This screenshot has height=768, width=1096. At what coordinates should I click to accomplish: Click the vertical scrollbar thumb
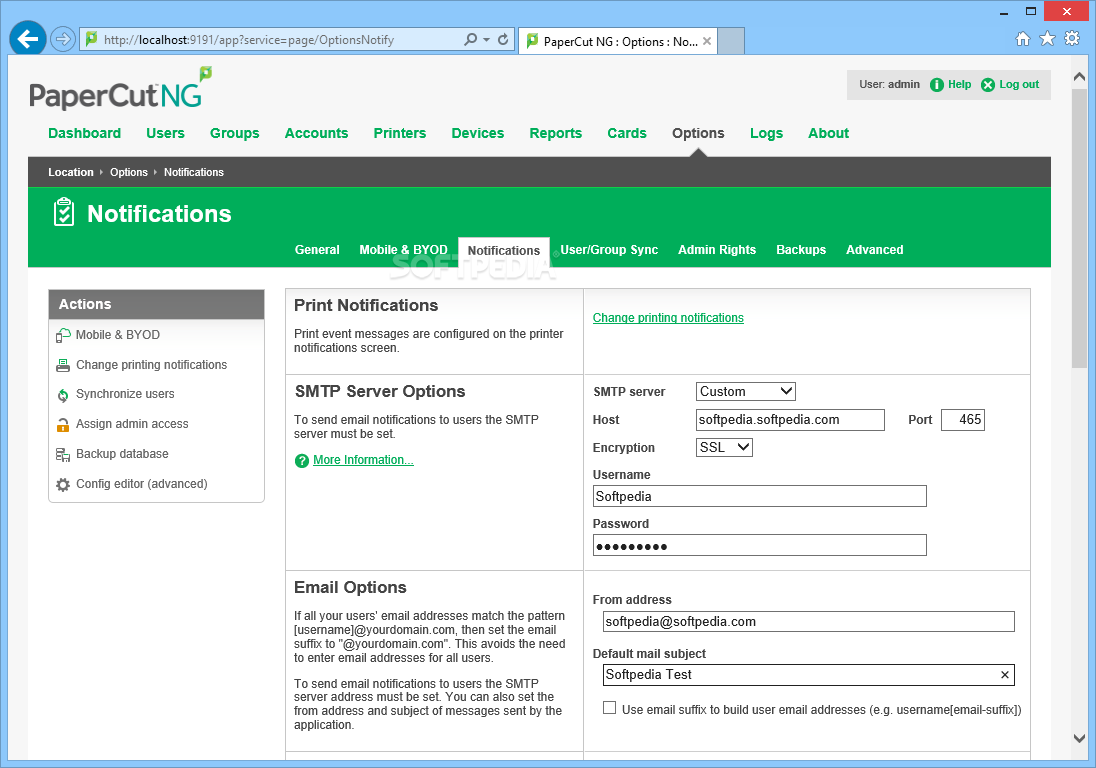click(1079, 227)
